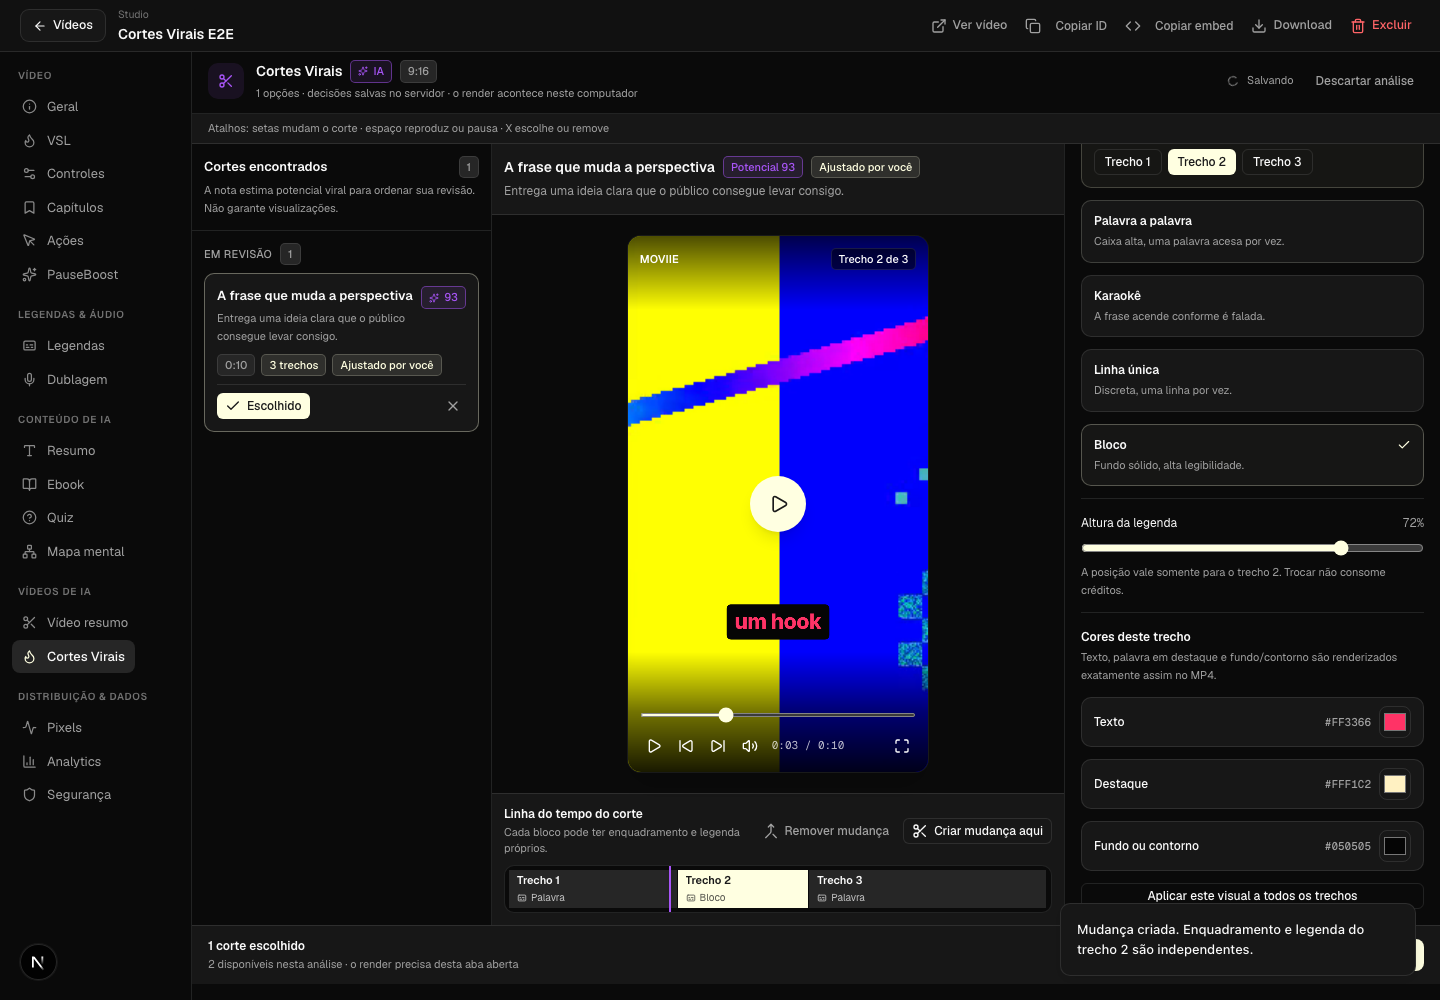Adjust Altura da legenda slider

(x=1252, y=548)
